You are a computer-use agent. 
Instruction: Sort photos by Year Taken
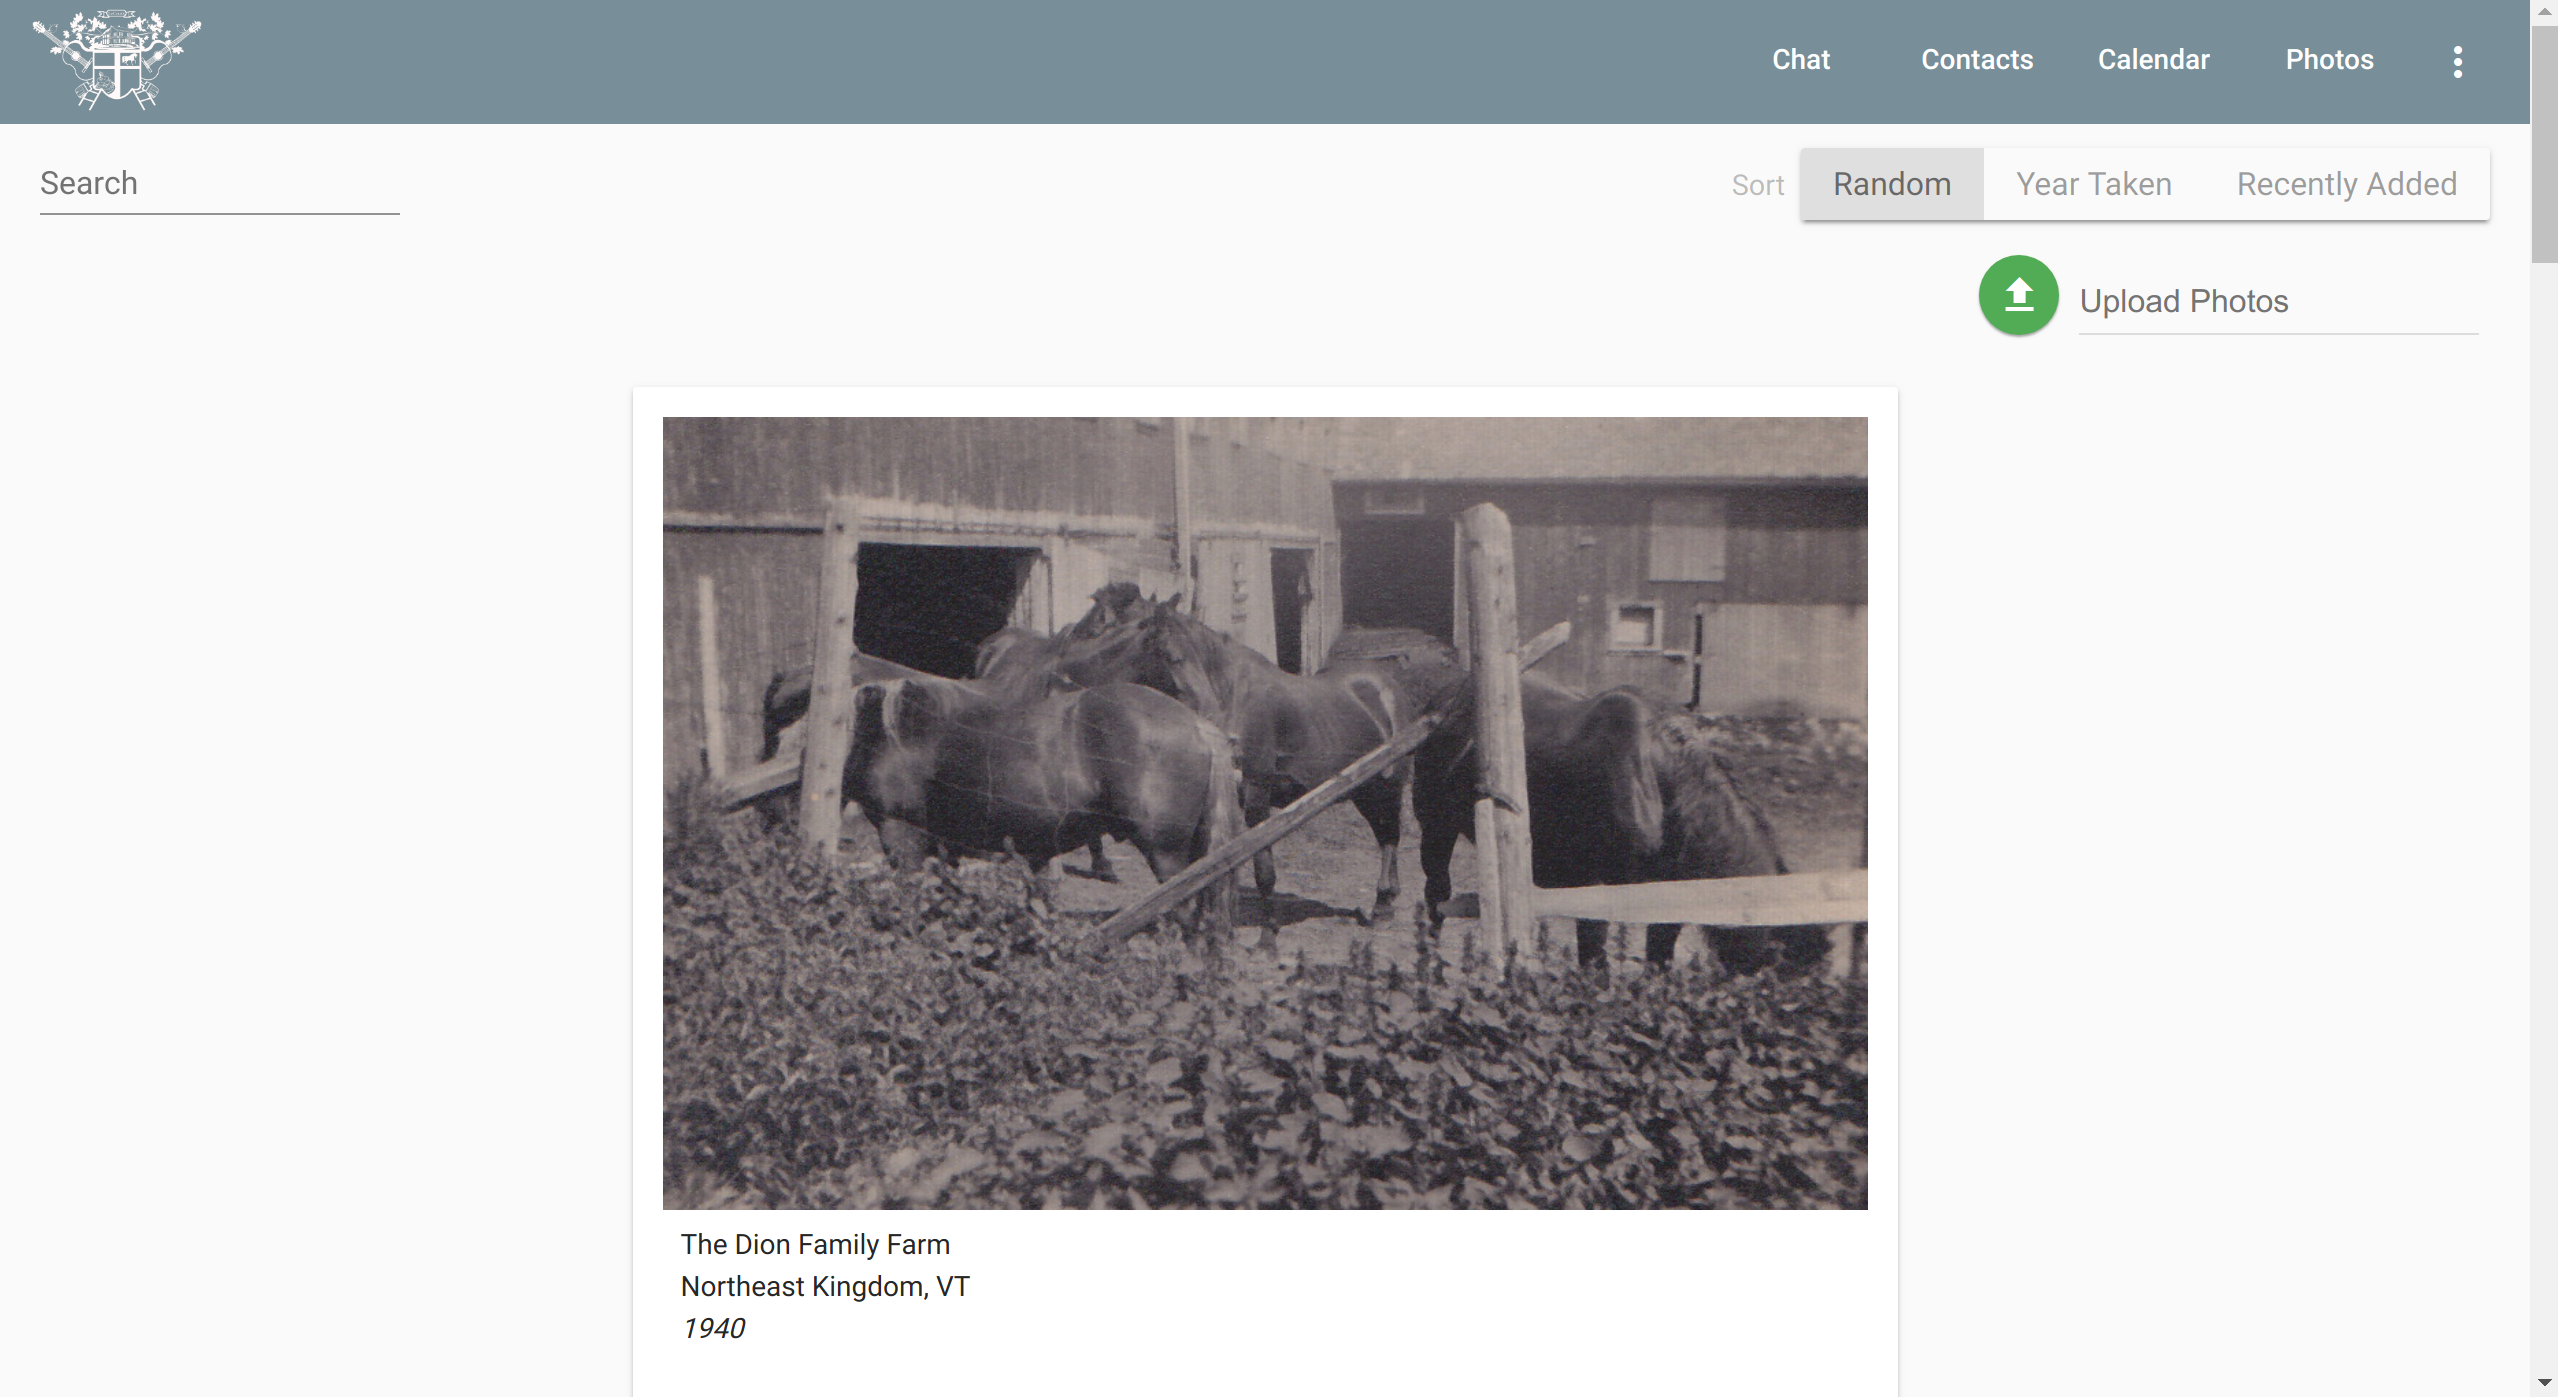[2093, 184]
